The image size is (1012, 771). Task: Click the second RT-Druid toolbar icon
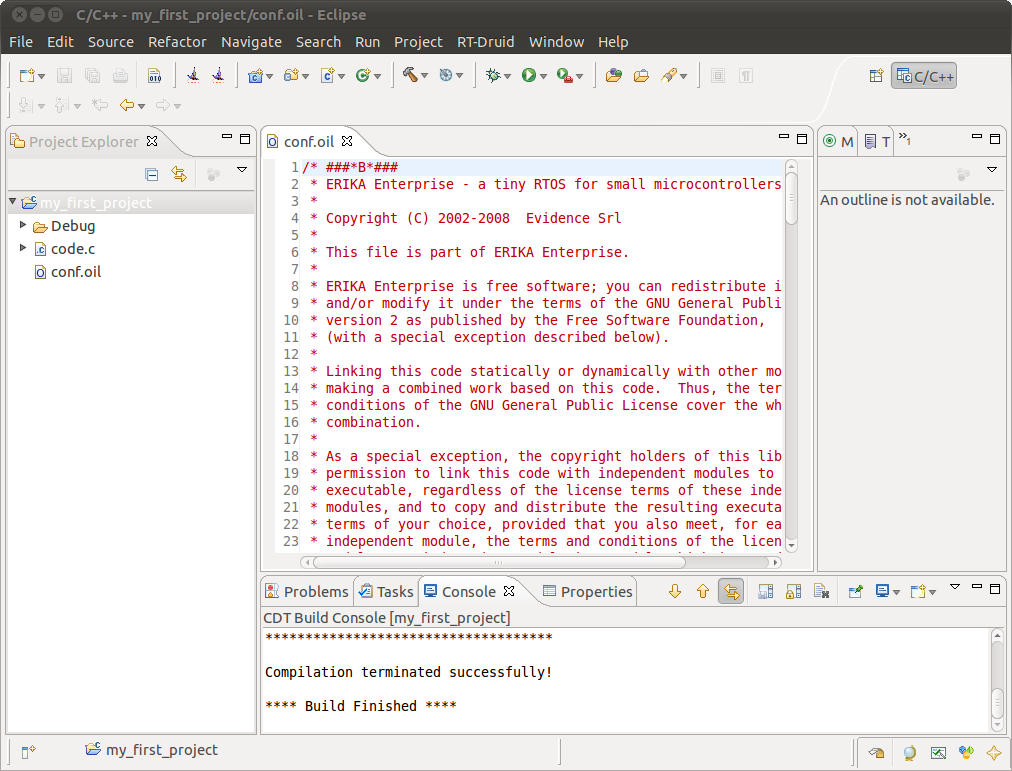coord(218,75)
